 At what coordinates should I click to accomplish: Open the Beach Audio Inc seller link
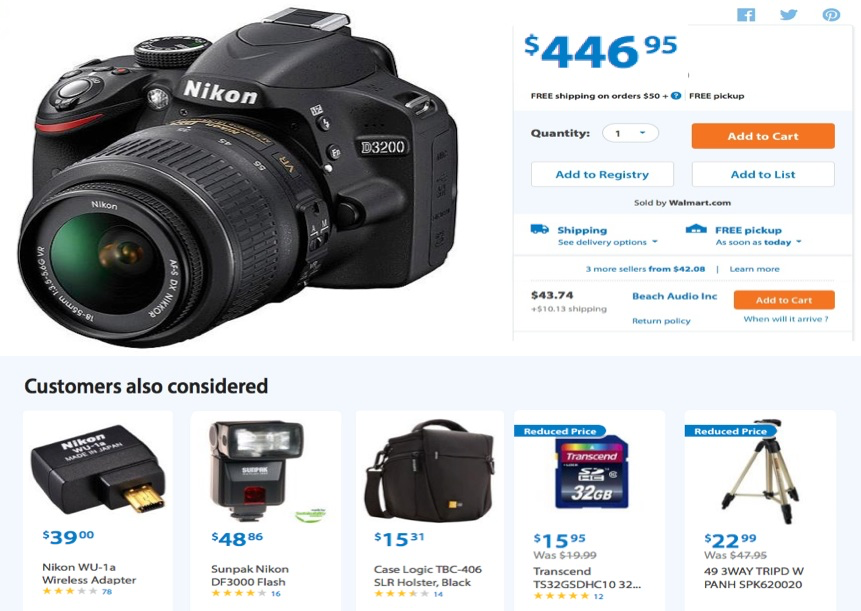pyautogui.click(x=674, y=296)
